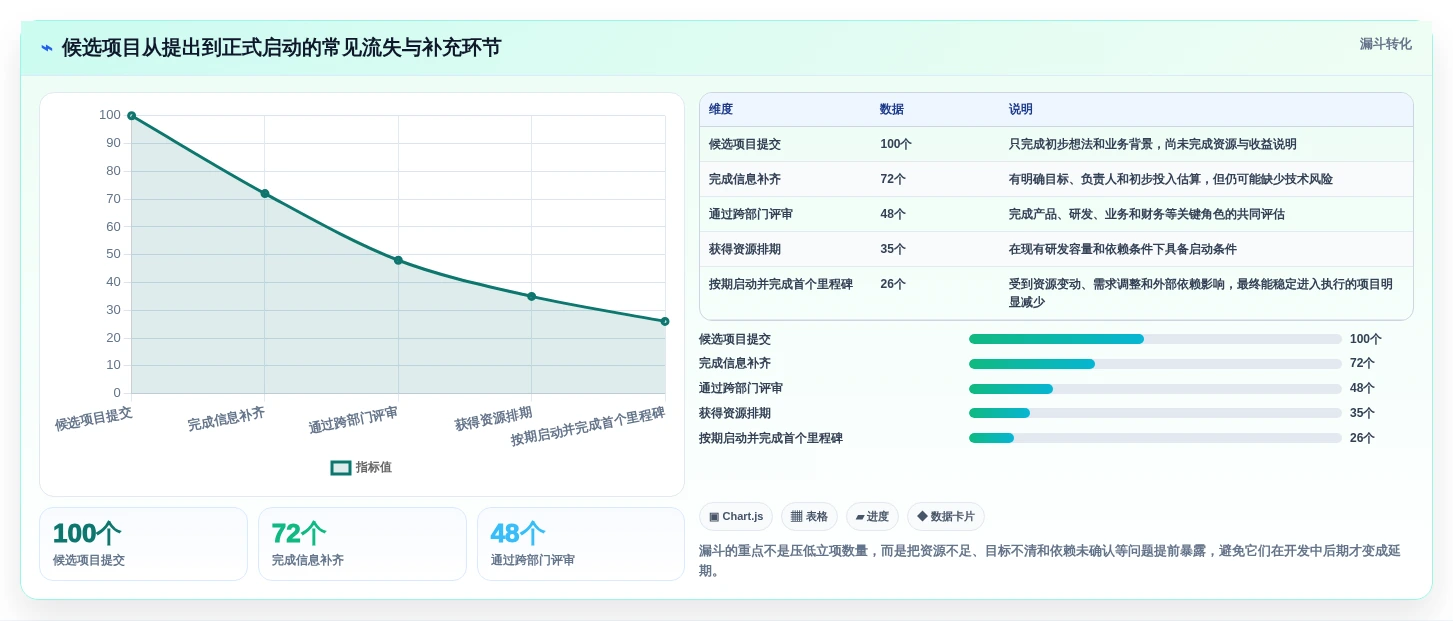
Task: Click the page title 候选项目从提出到正式启动
Action: (x=281, y=48)
